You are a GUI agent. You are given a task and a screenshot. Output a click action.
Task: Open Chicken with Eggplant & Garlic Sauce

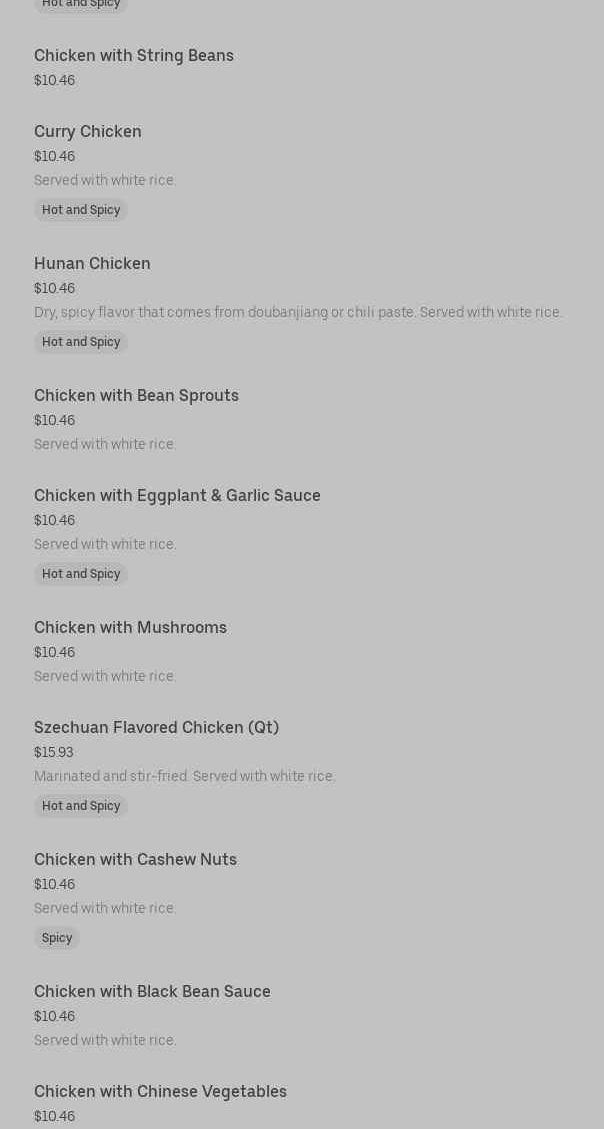tap(177, 496)
